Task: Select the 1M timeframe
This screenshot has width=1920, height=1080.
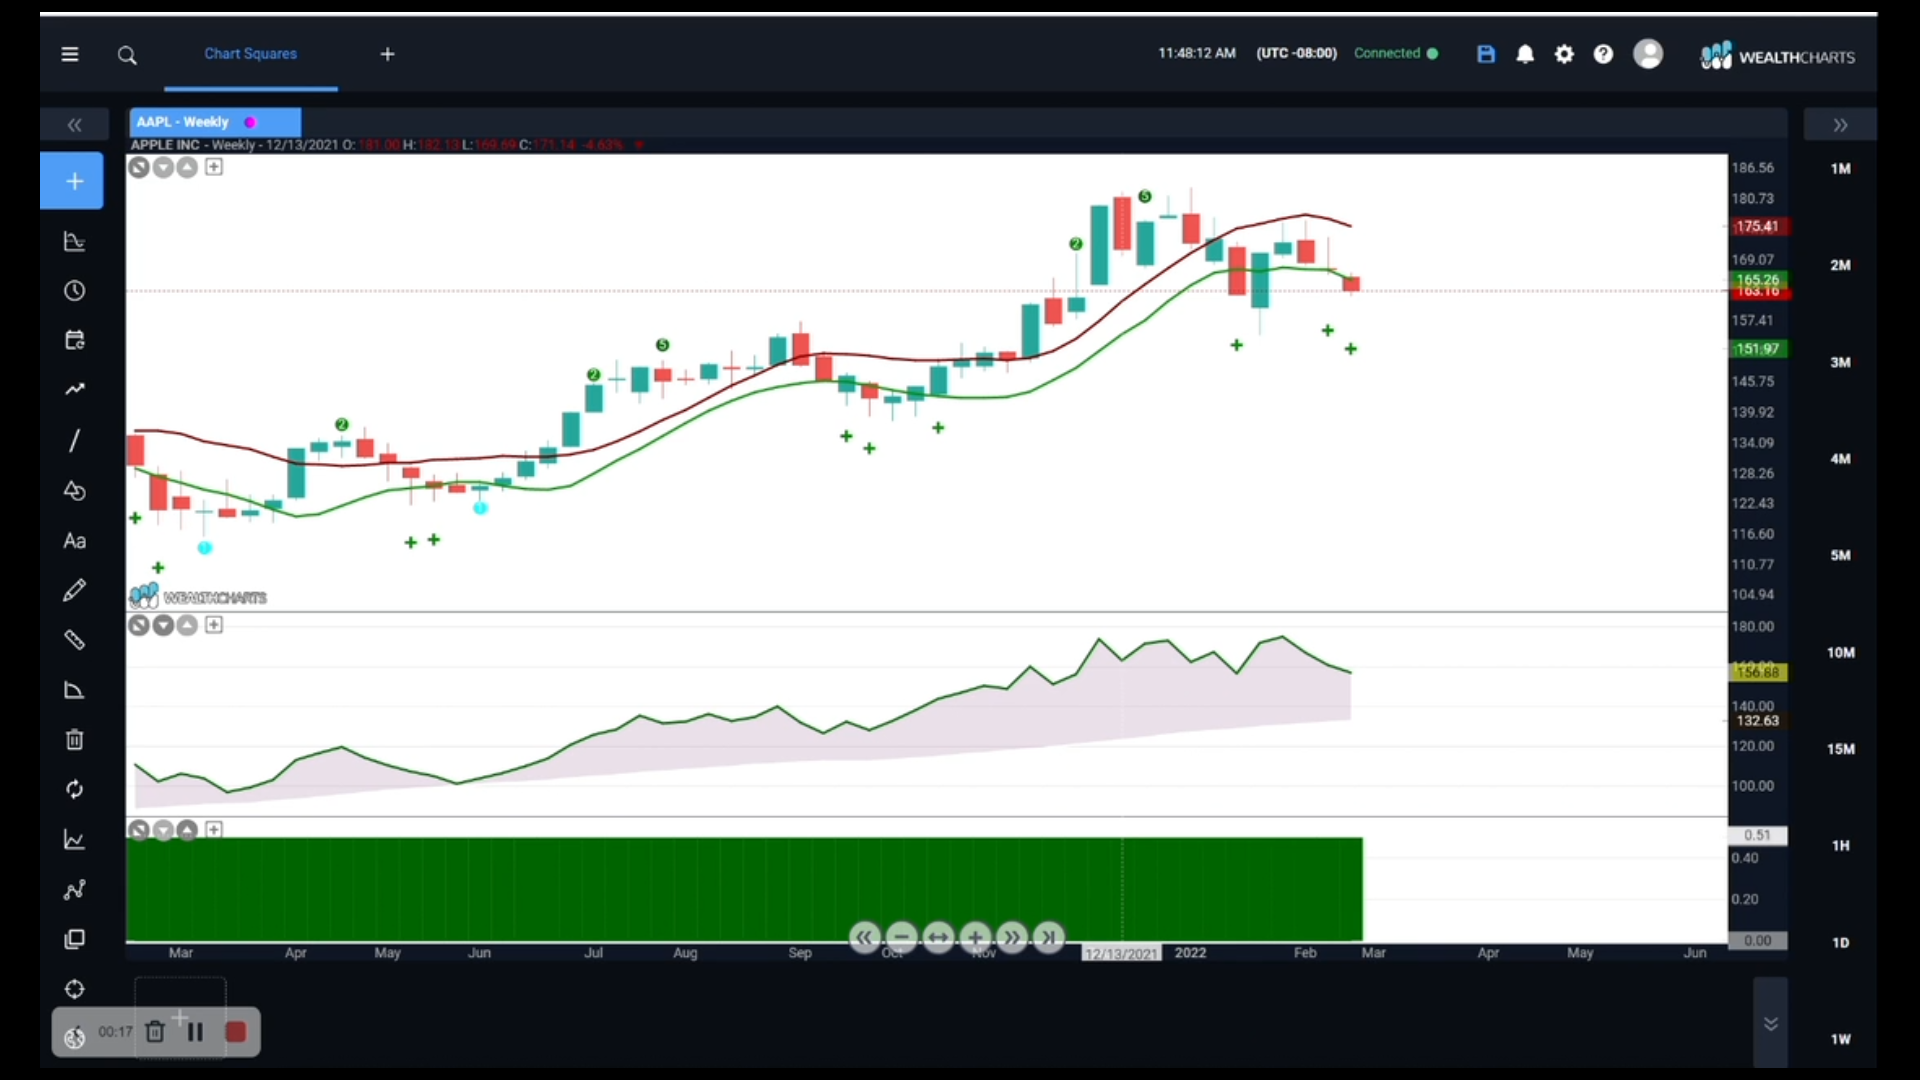Action: click(x=1841, y=169)
